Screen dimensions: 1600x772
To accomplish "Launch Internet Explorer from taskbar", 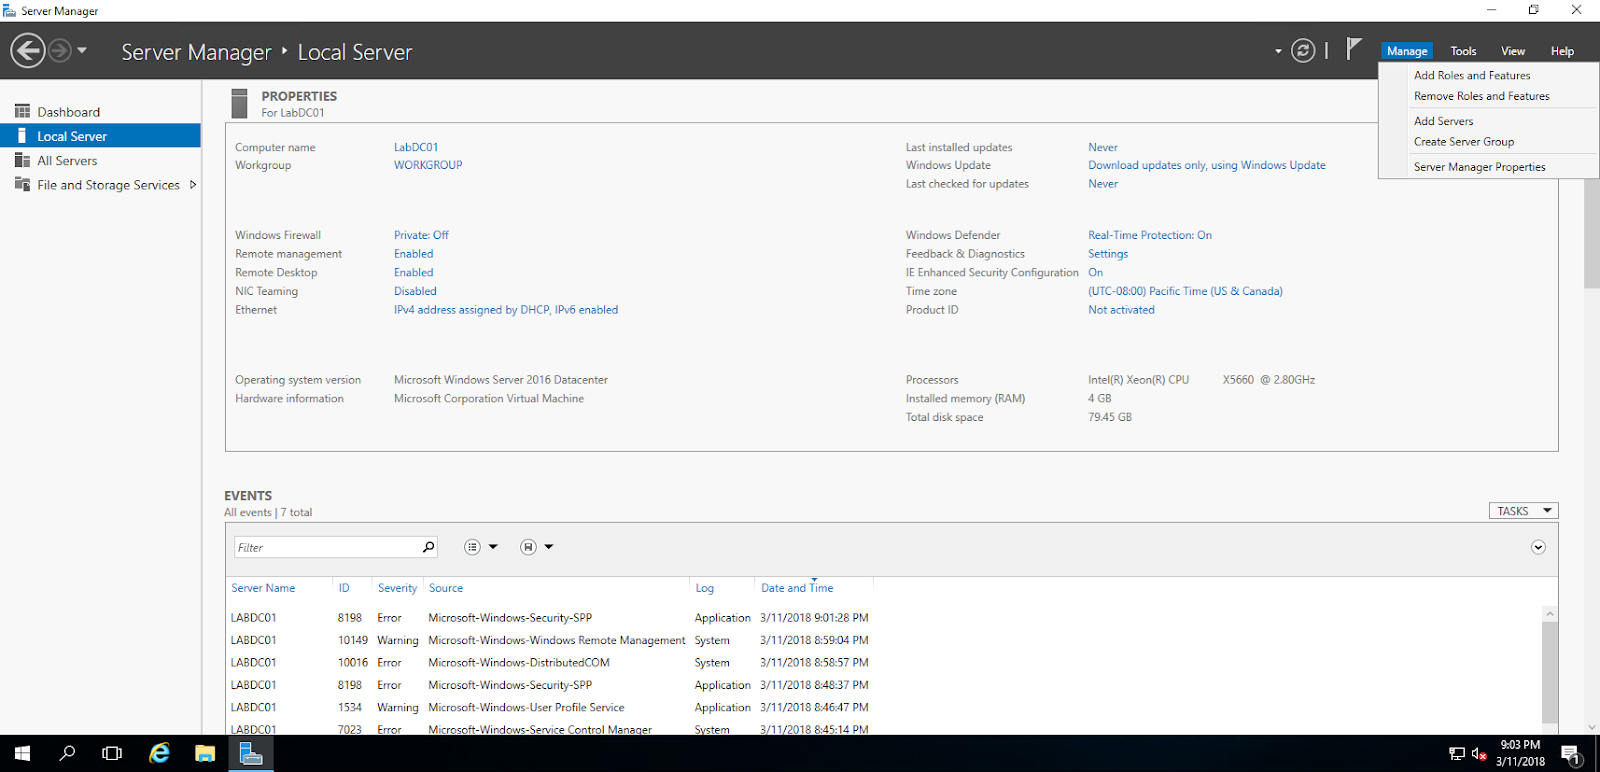I will [x=159, y=753].
